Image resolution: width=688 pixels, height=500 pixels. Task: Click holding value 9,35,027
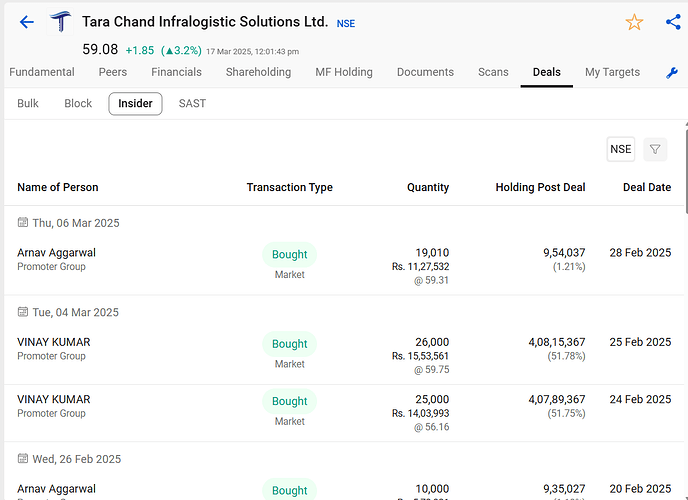564,489
